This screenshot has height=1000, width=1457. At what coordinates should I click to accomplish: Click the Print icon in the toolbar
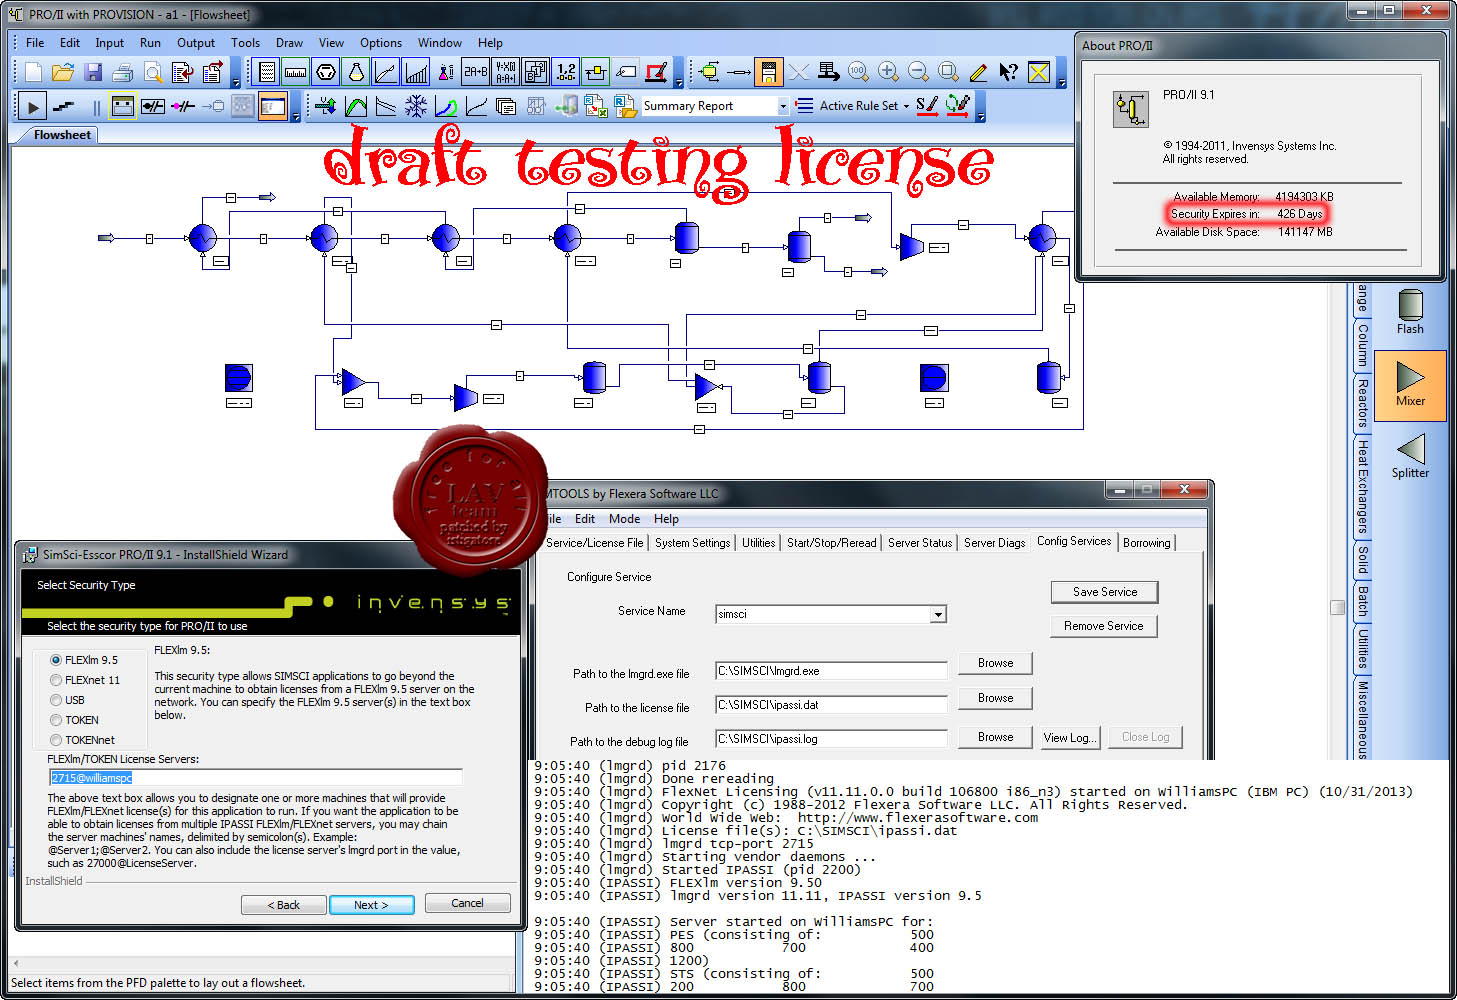pos(123,72)
